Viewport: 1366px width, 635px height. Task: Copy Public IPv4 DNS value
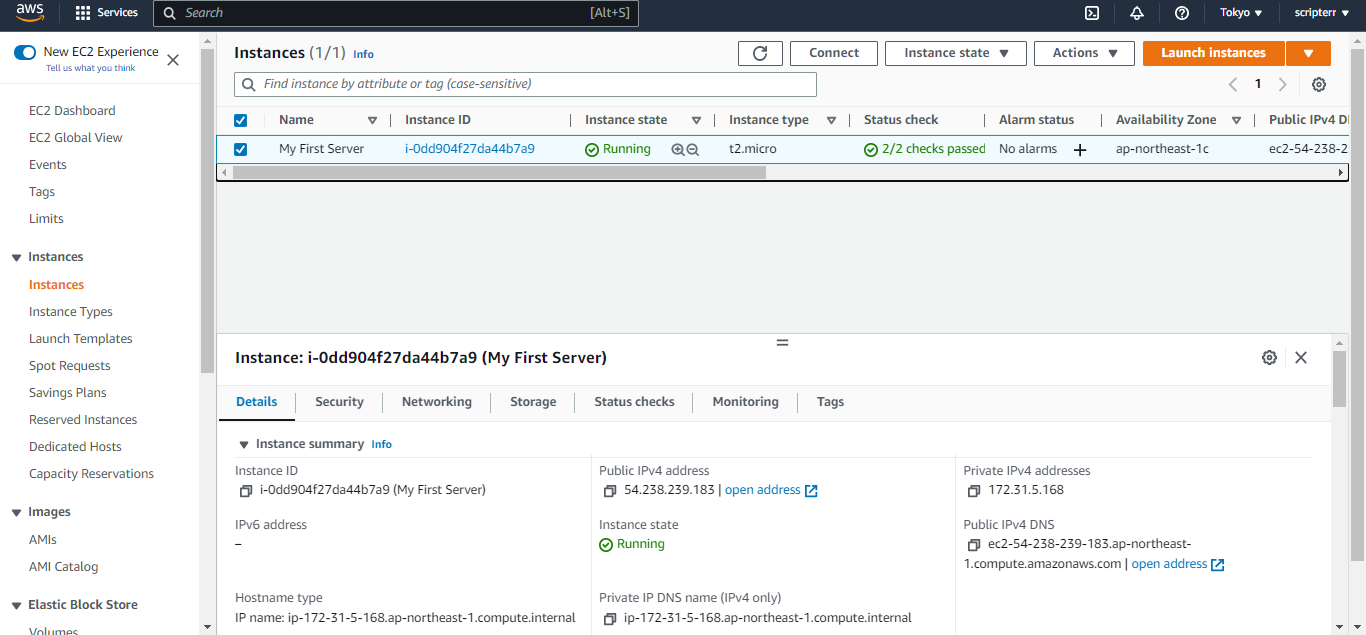coord(973,545)
